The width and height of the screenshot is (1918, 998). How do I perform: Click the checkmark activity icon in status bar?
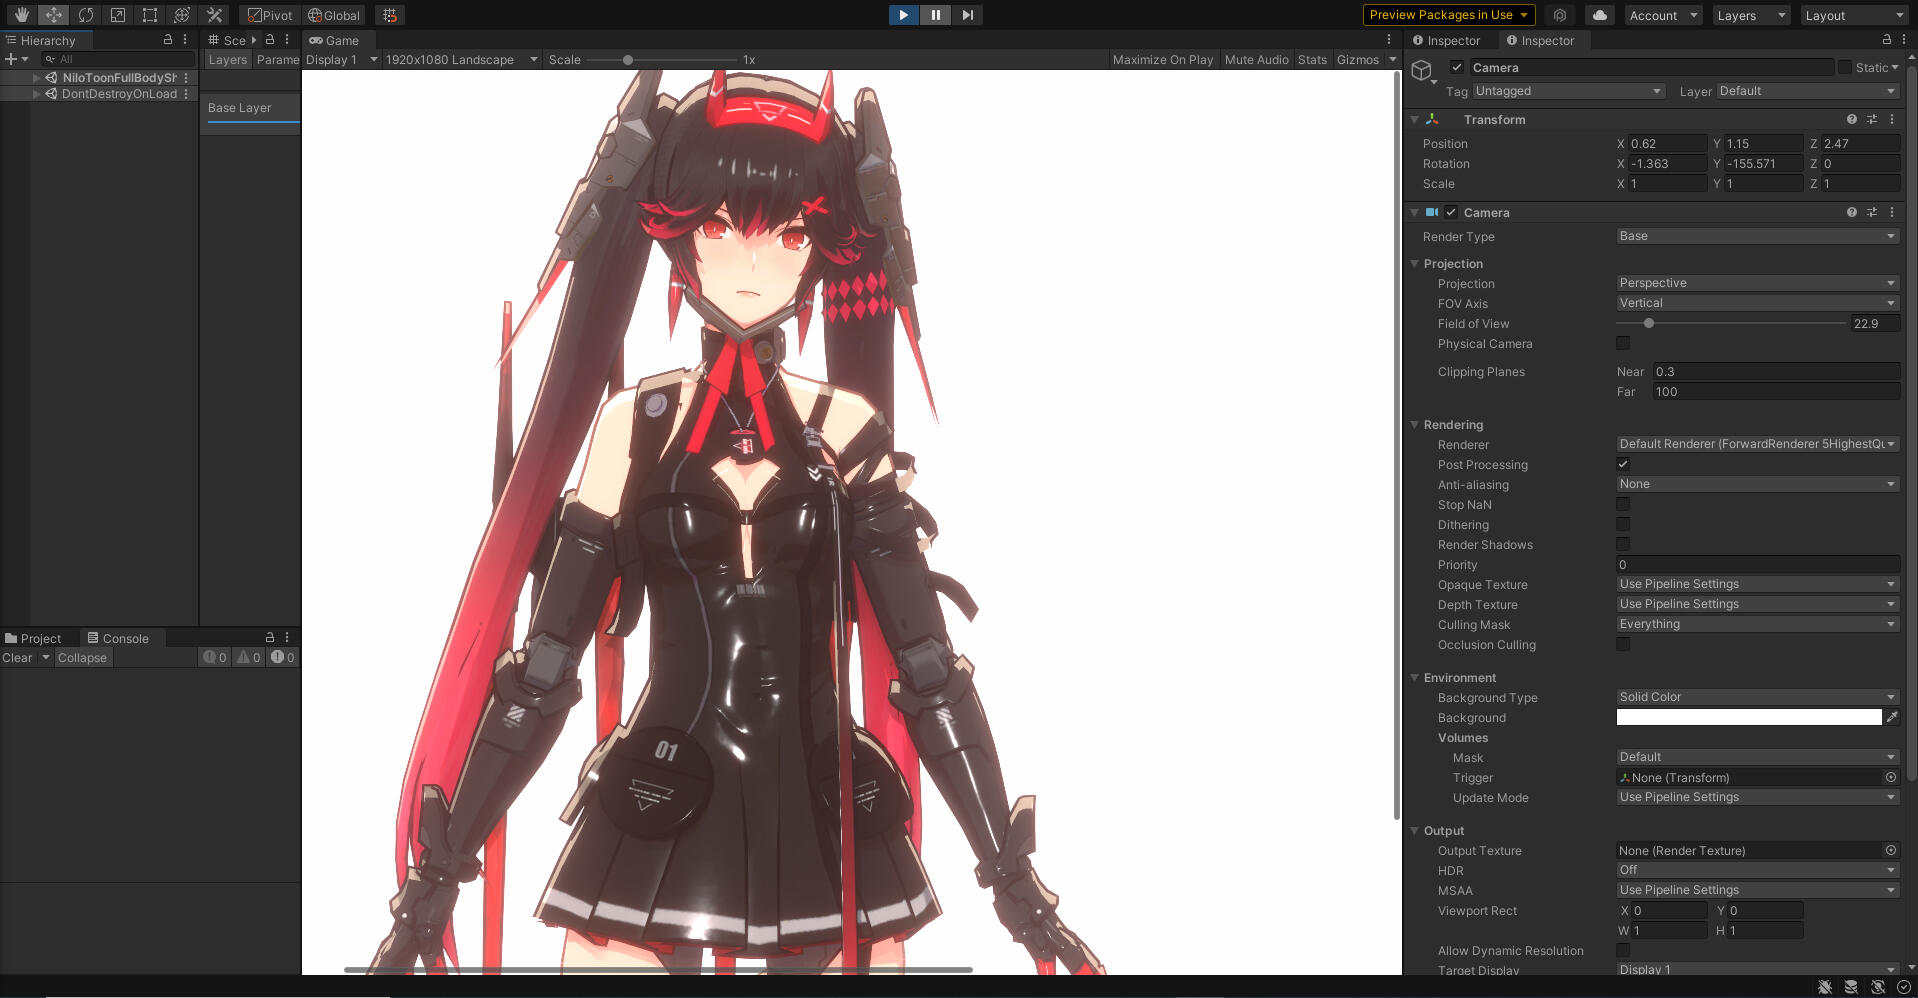coord(1904,987)
